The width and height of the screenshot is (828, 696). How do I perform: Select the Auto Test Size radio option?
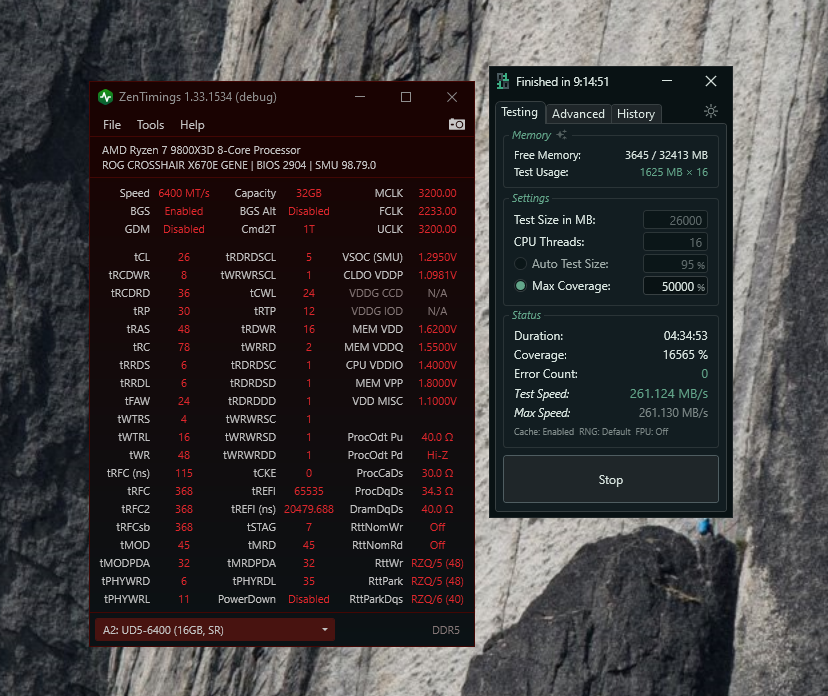pyautogui.click(x=520, y=264)
